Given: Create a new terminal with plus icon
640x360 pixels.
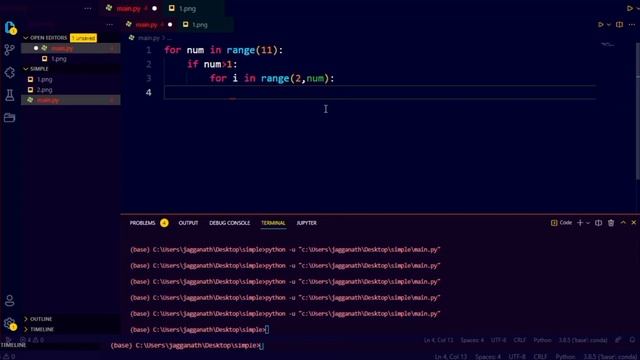Looking at the screenshot, I should [580, 222].
